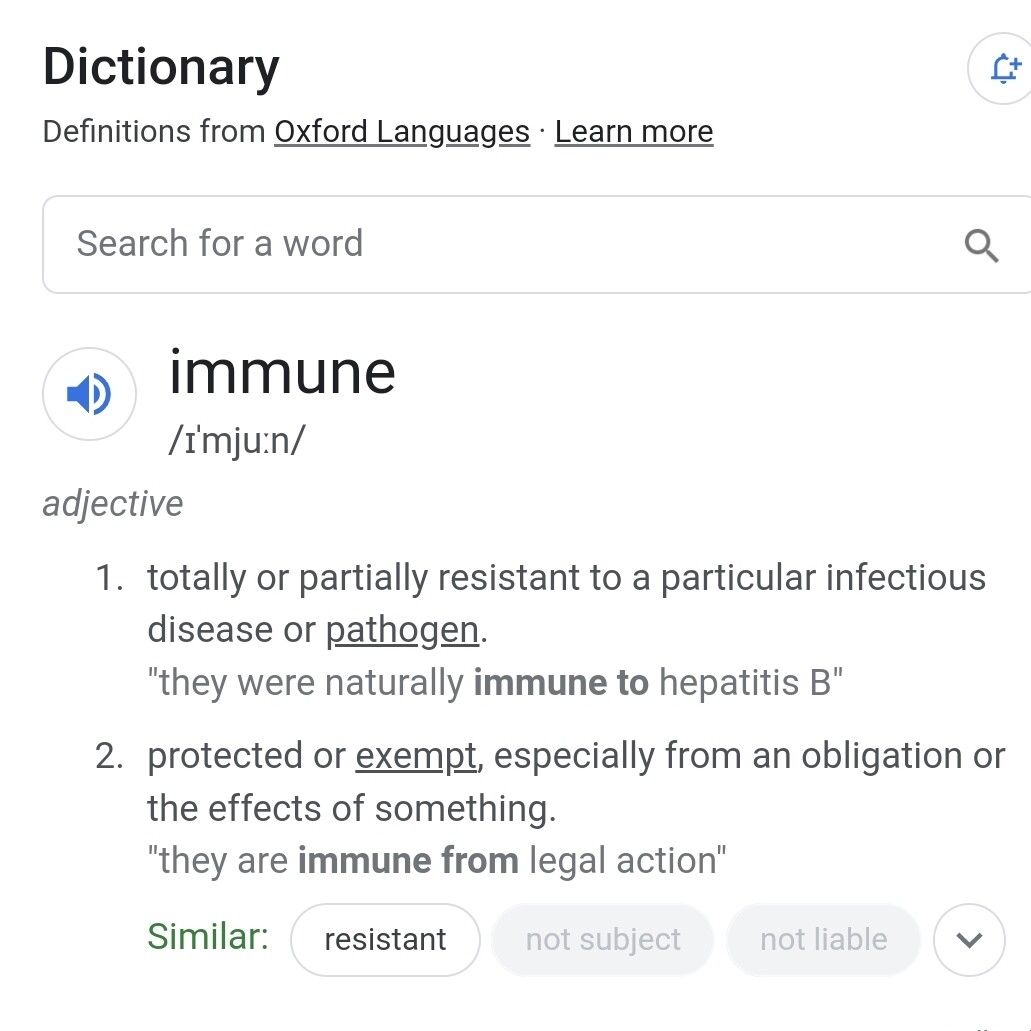This screenshot has height=1031, width=1031.
Task: Follow the underlined "pathogen" link
Action: pos(402,630)
